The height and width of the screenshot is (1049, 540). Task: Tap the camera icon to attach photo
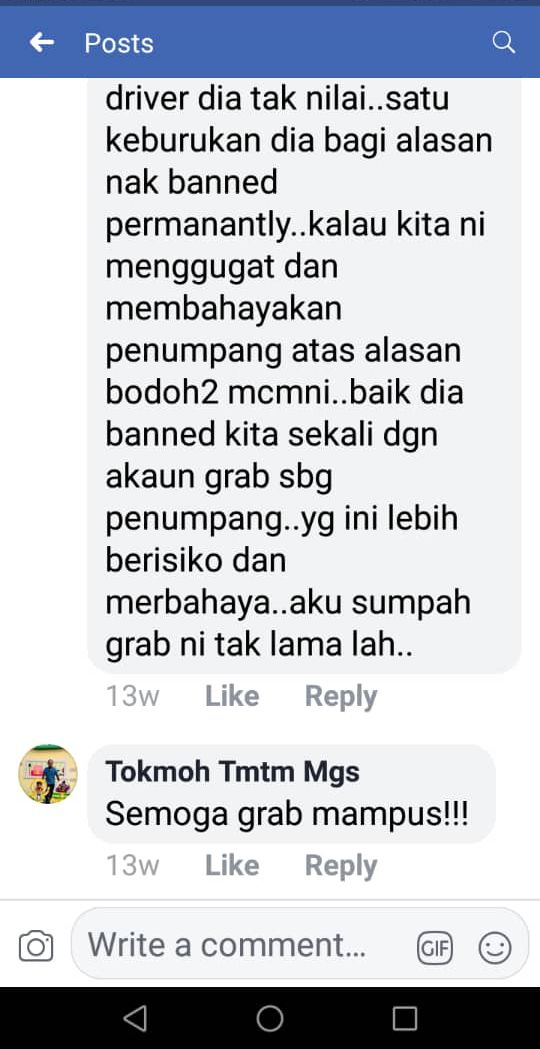pyautogui.click(x=36, y=946)
